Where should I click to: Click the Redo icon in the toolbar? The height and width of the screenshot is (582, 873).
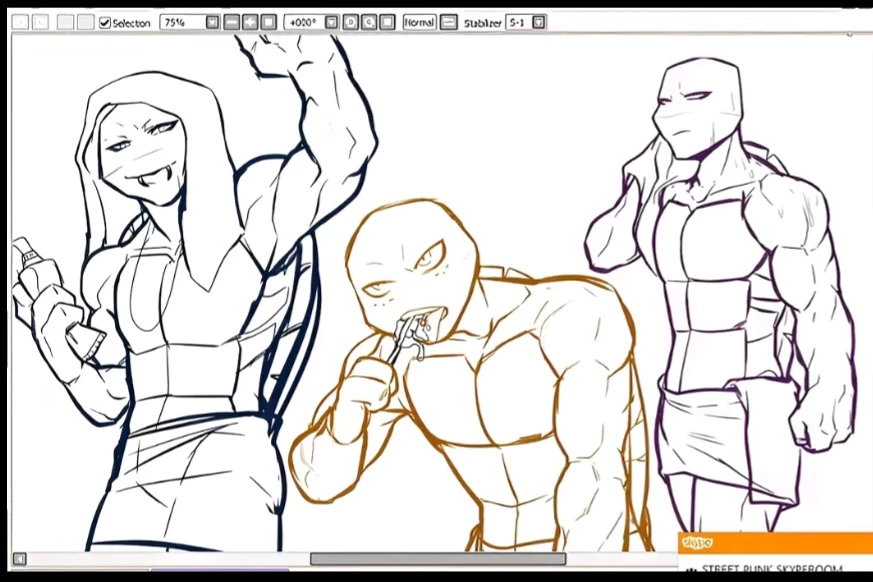pos(40,22)
